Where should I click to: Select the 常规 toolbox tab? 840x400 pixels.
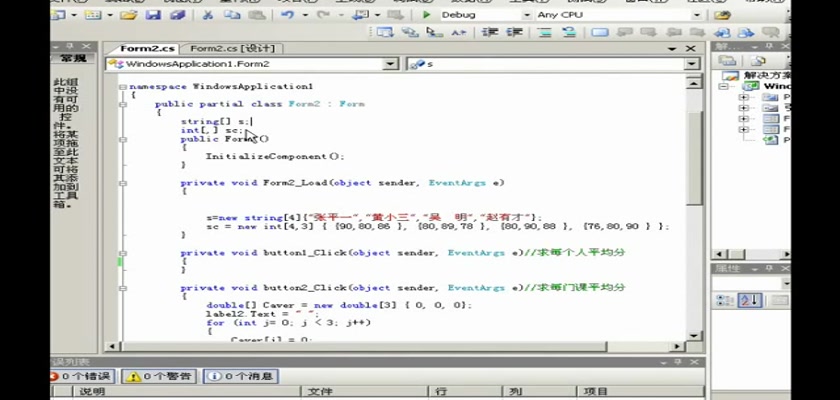click(x=73, y=58)
